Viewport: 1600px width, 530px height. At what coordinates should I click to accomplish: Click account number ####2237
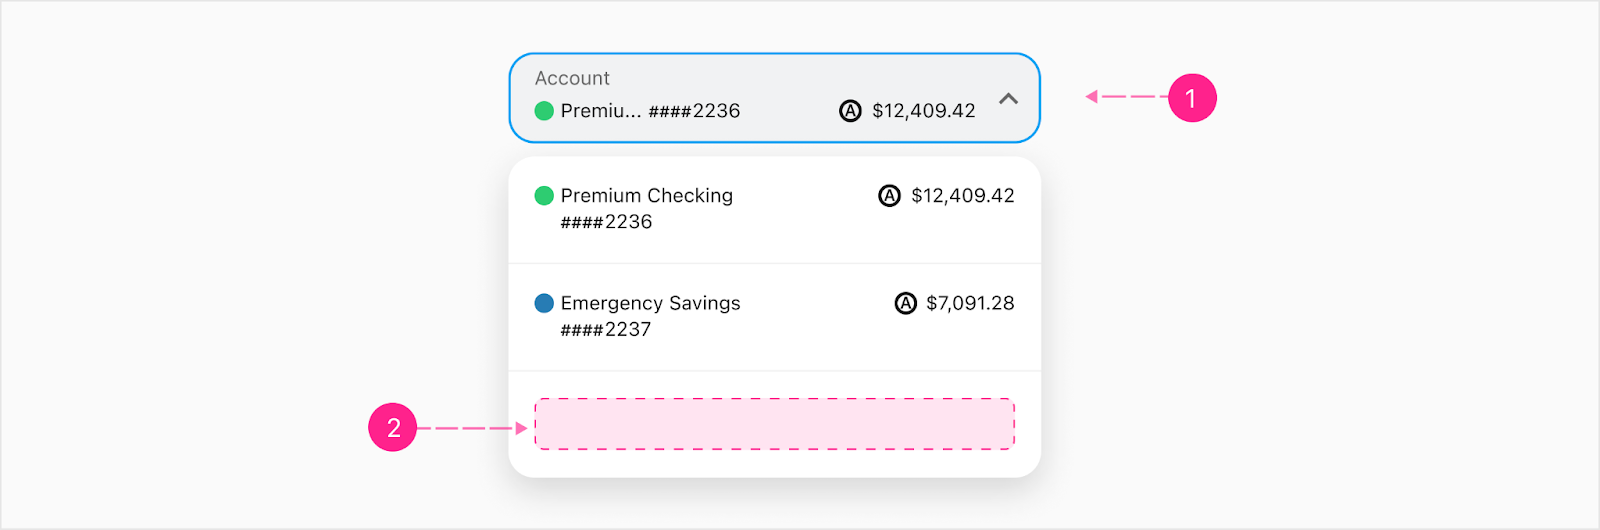pos(606,329)
